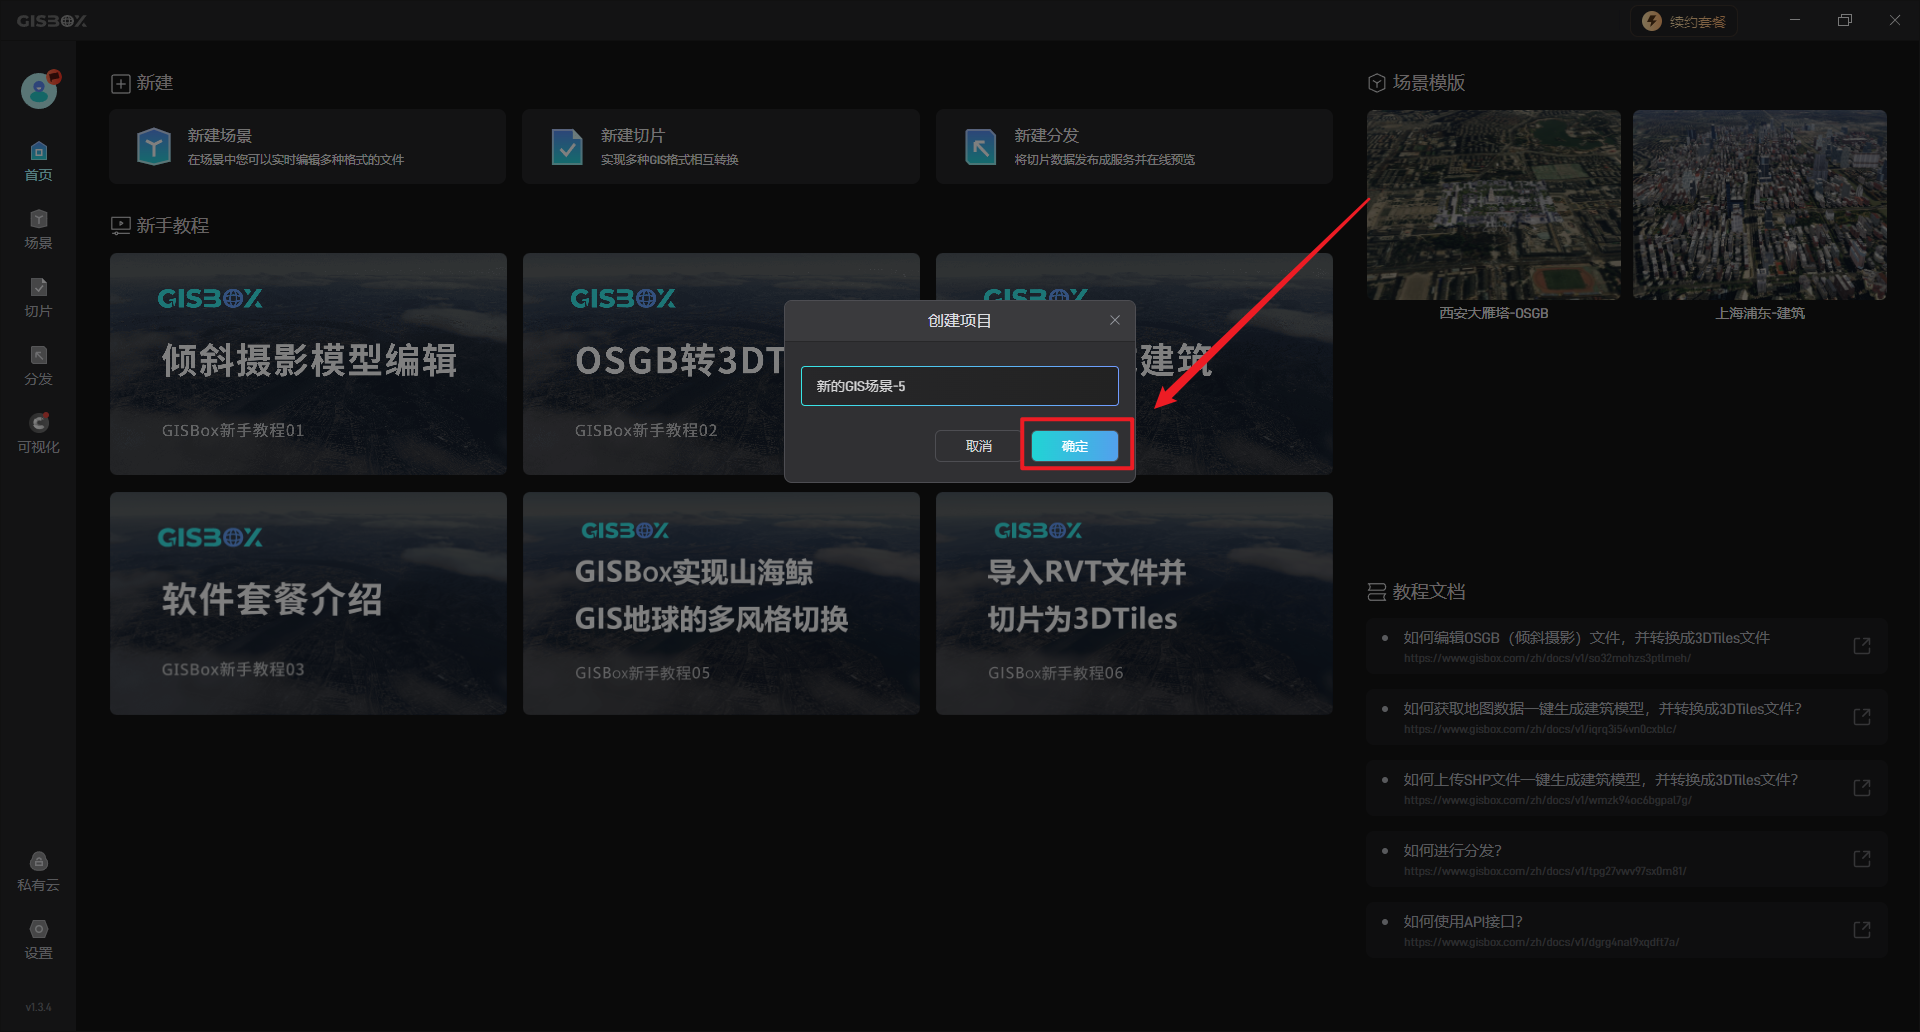Restore down the GISBox window
Image resolution: width=1920 pixels, height=1032 pixels.
pyautogui.click(x=1845, y=20)
